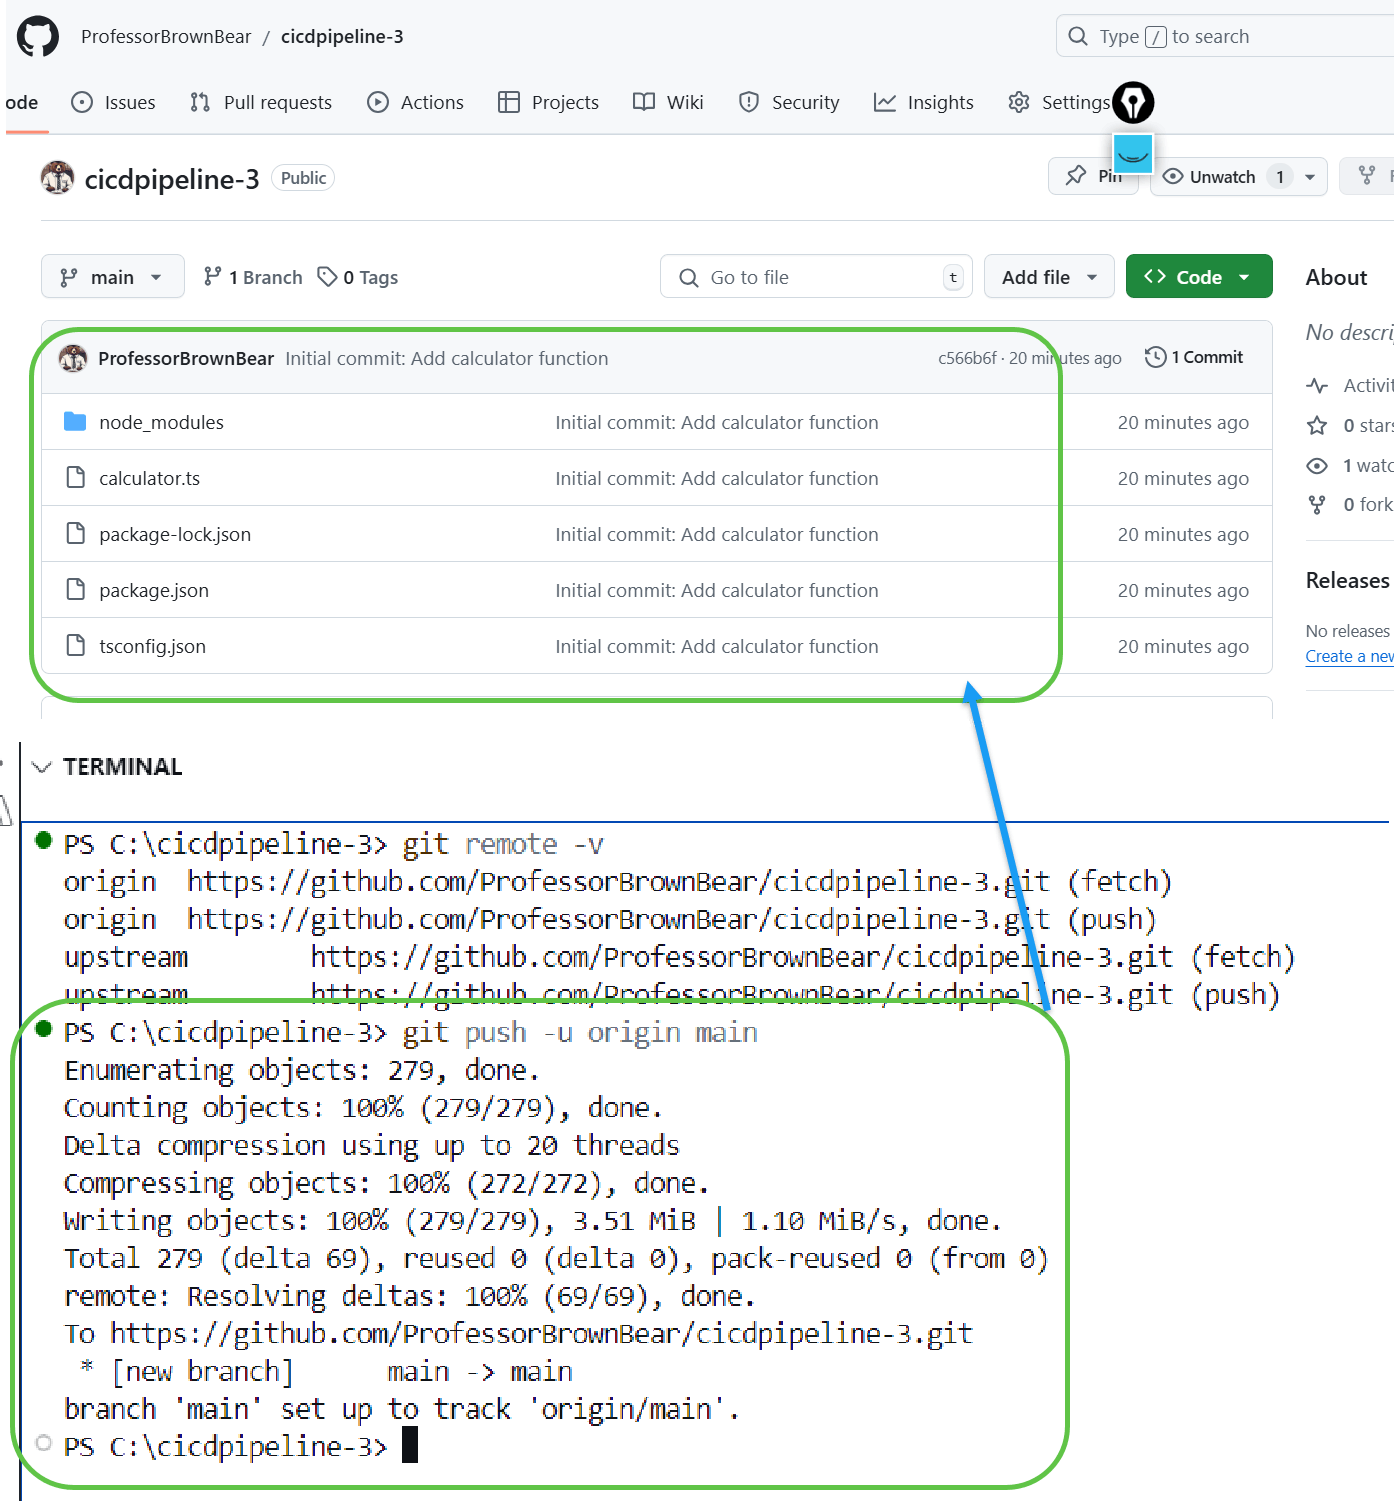Open the commit message in the package-lock.json row
This screenshot has width=1394, height=1501.
coord(717,534)
